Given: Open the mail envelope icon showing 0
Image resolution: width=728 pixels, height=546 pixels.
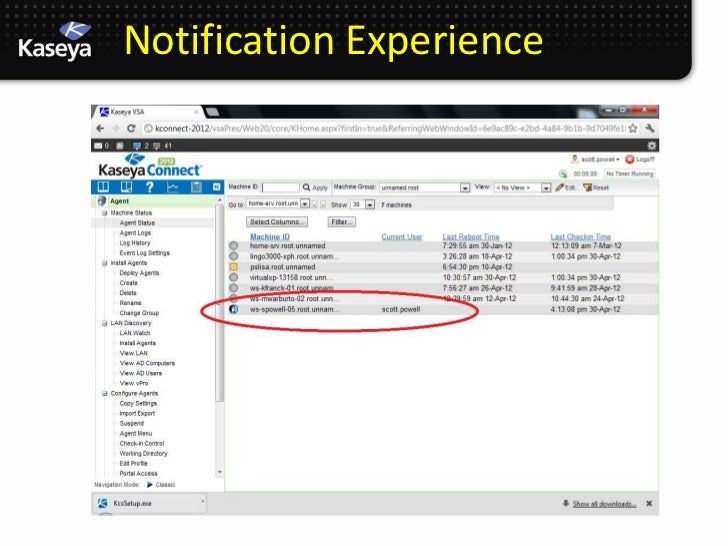Looking at the screenshot, I should [x=98, y=146].
